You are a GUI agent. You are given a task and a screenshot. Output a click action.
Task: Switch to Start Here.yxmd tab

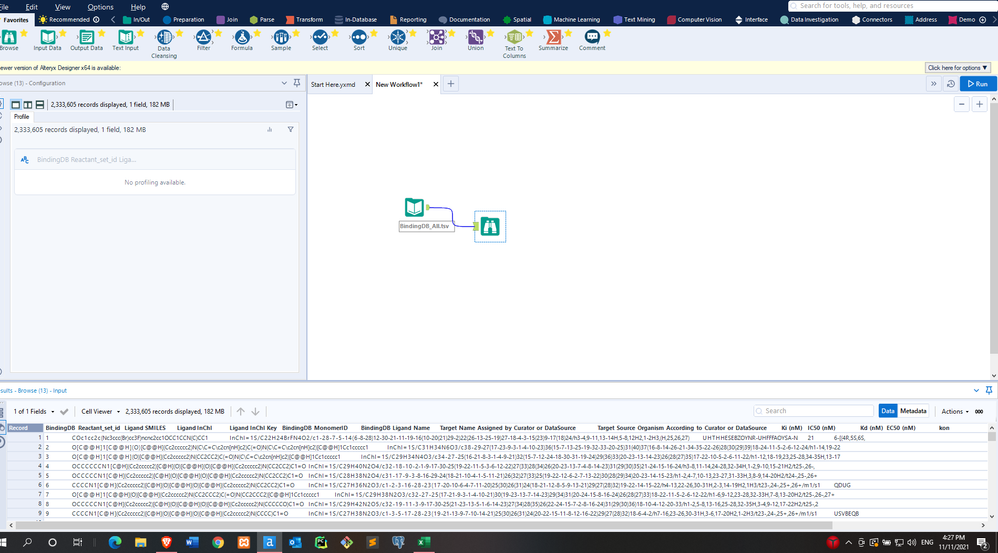[333, 84]
